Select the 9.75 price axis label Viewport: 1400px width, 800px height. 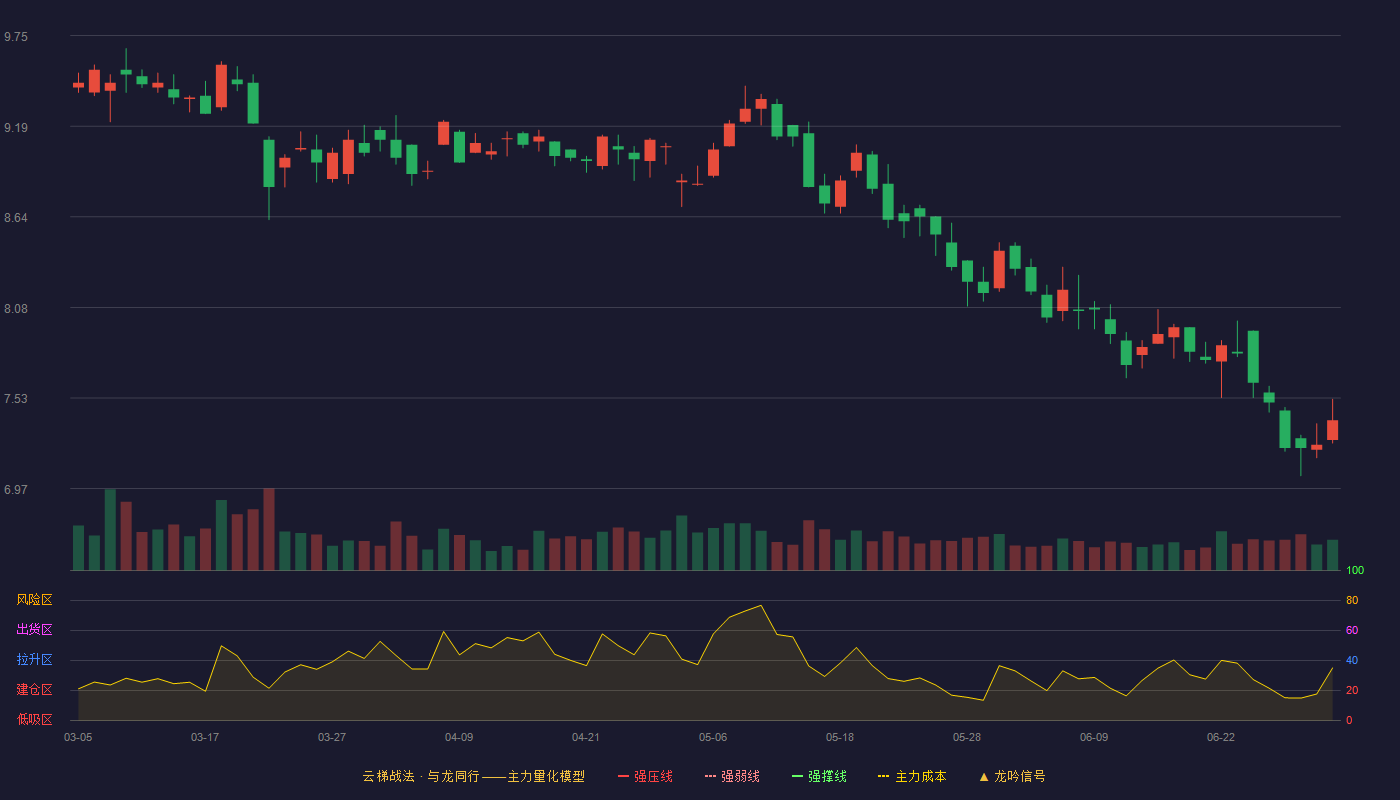click(x=16, y=37)
